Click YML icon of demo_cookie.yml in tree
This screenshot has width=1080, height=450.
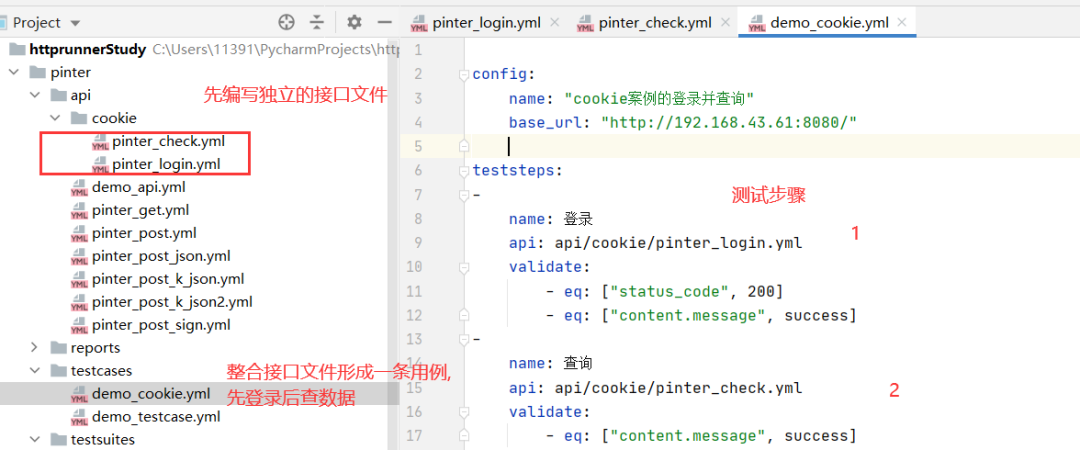pyautogui.click(x=79, y=394)
